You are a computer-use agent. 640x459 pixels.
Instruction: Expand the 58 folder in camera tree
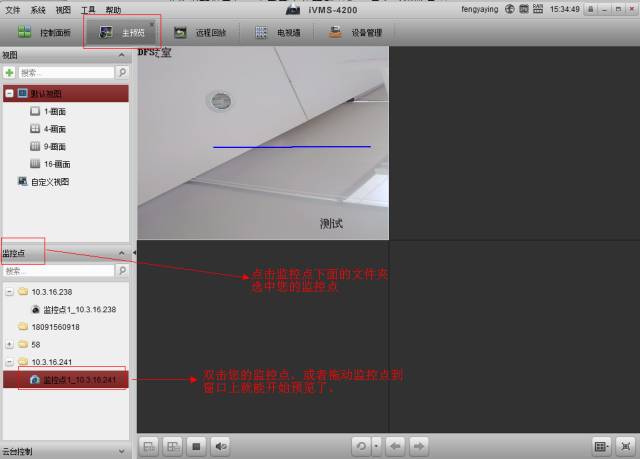tap(9, 344)
